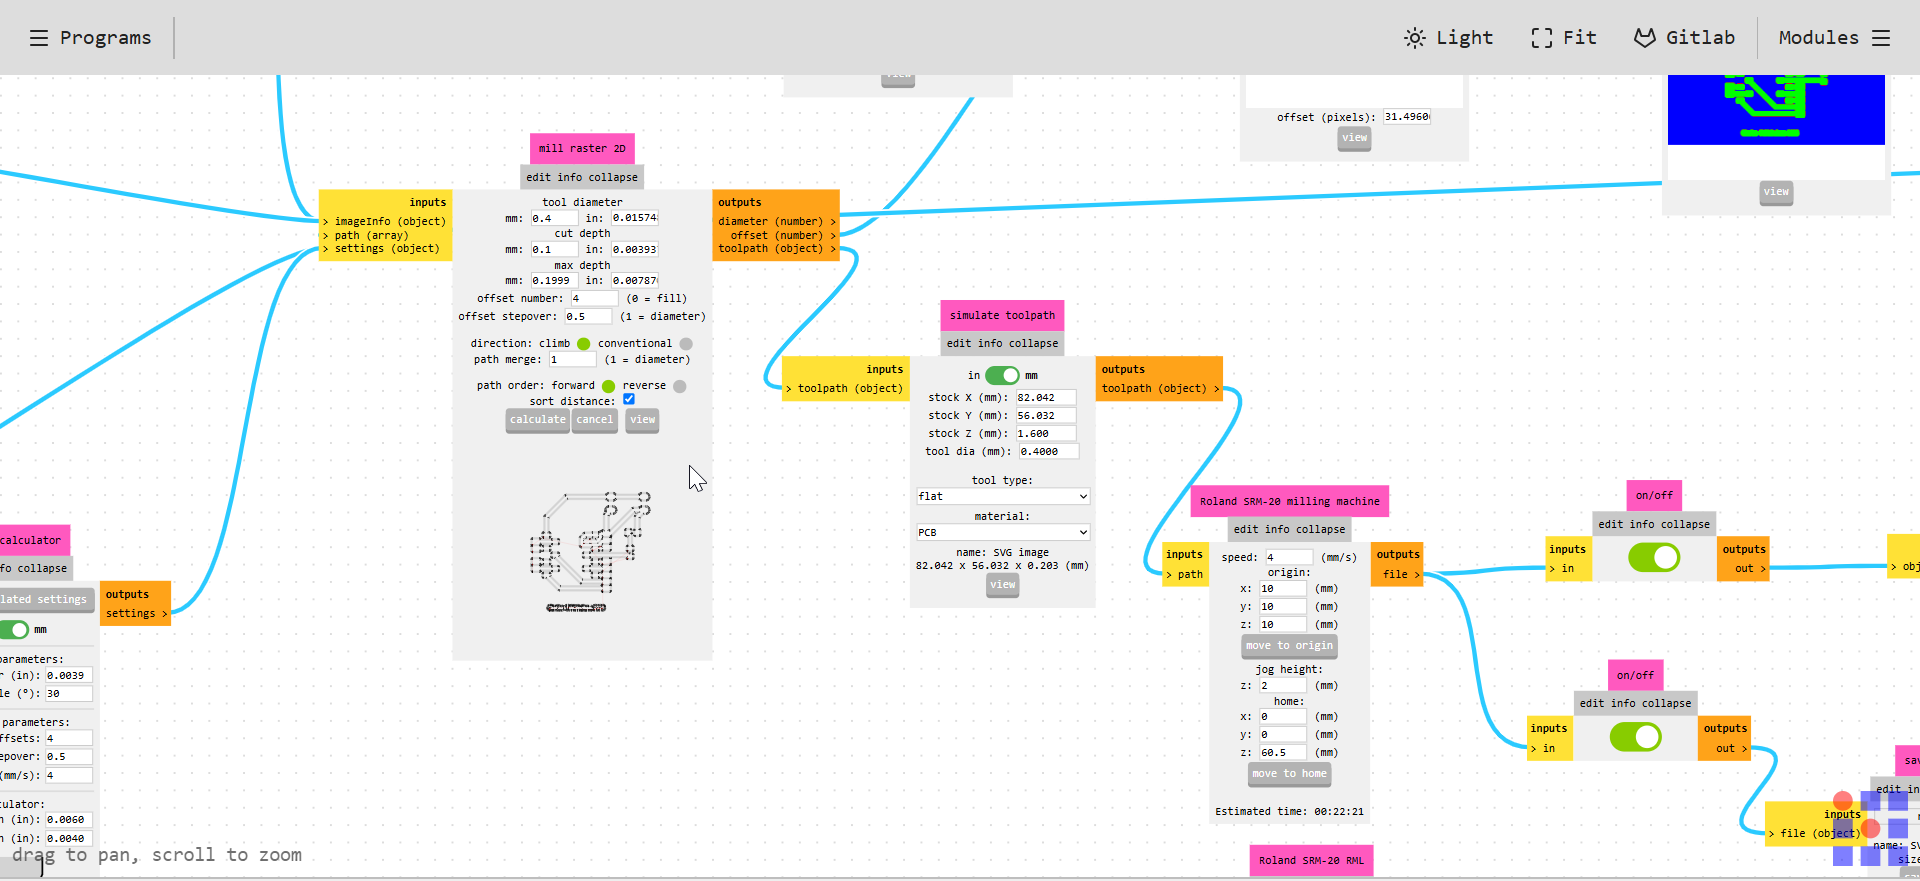Image resolution: width=1920 pixels, height=881 pixels.
Task: Select conventional direction radio button
Action: [x=686, y=344]
